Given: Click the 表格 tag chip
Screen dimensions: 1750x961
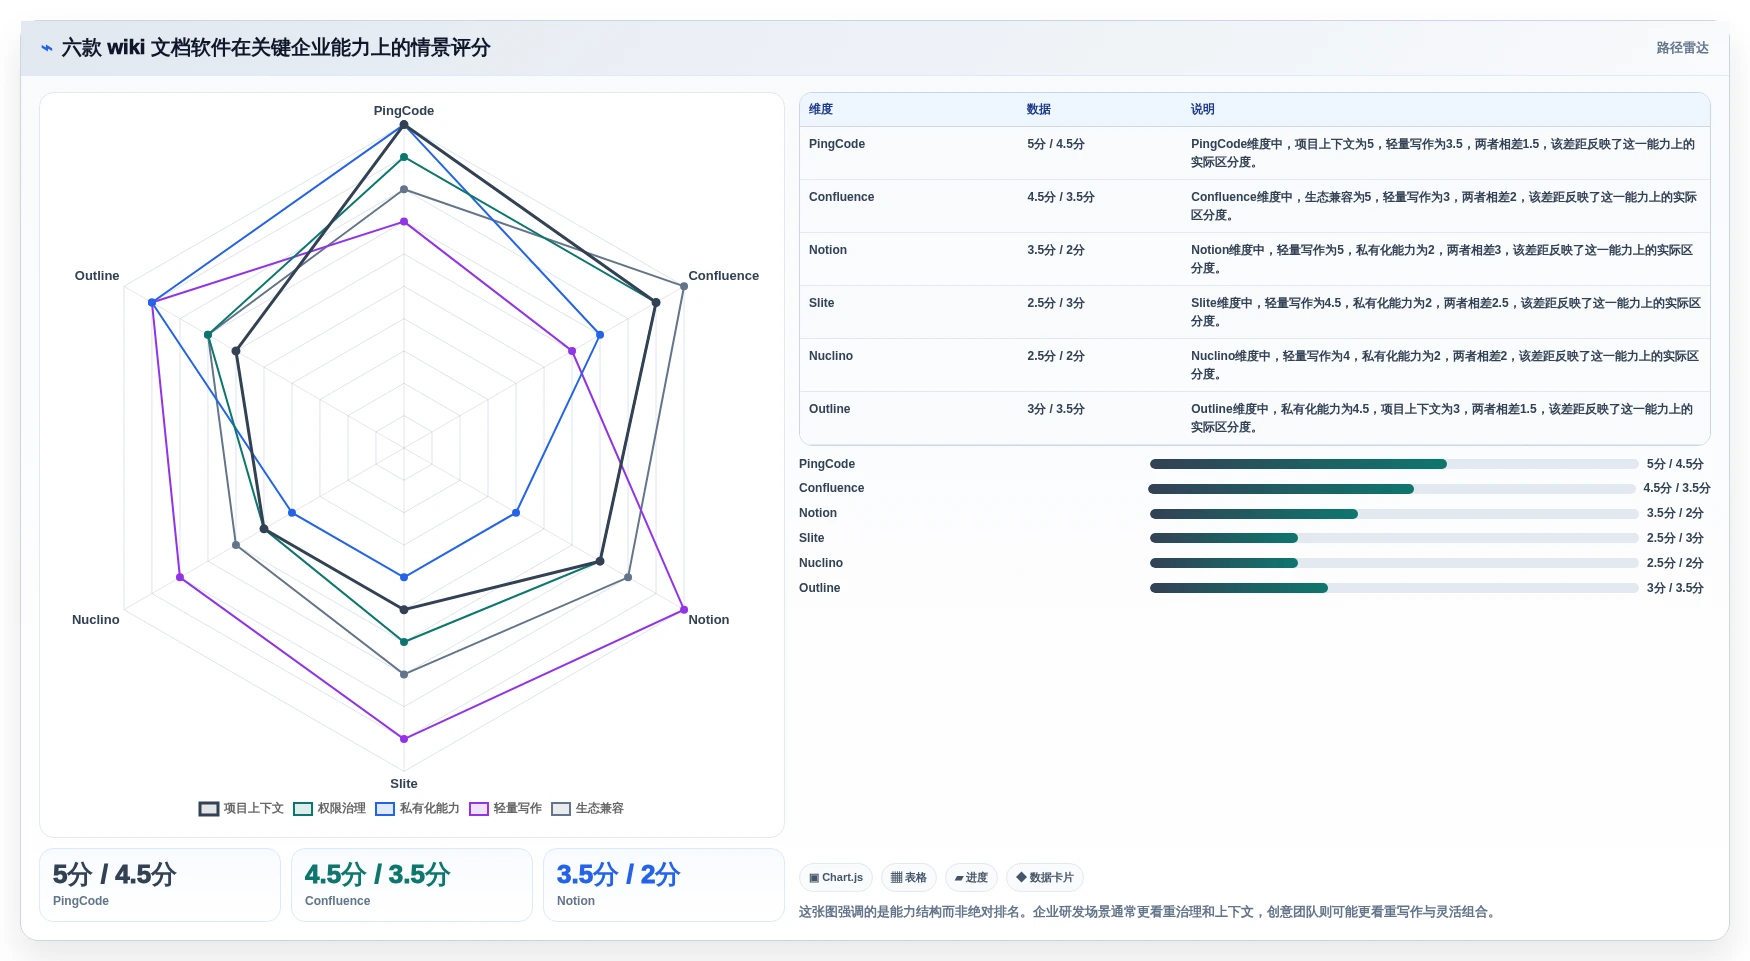Looking at the screenshot, I should click(909, 878).
